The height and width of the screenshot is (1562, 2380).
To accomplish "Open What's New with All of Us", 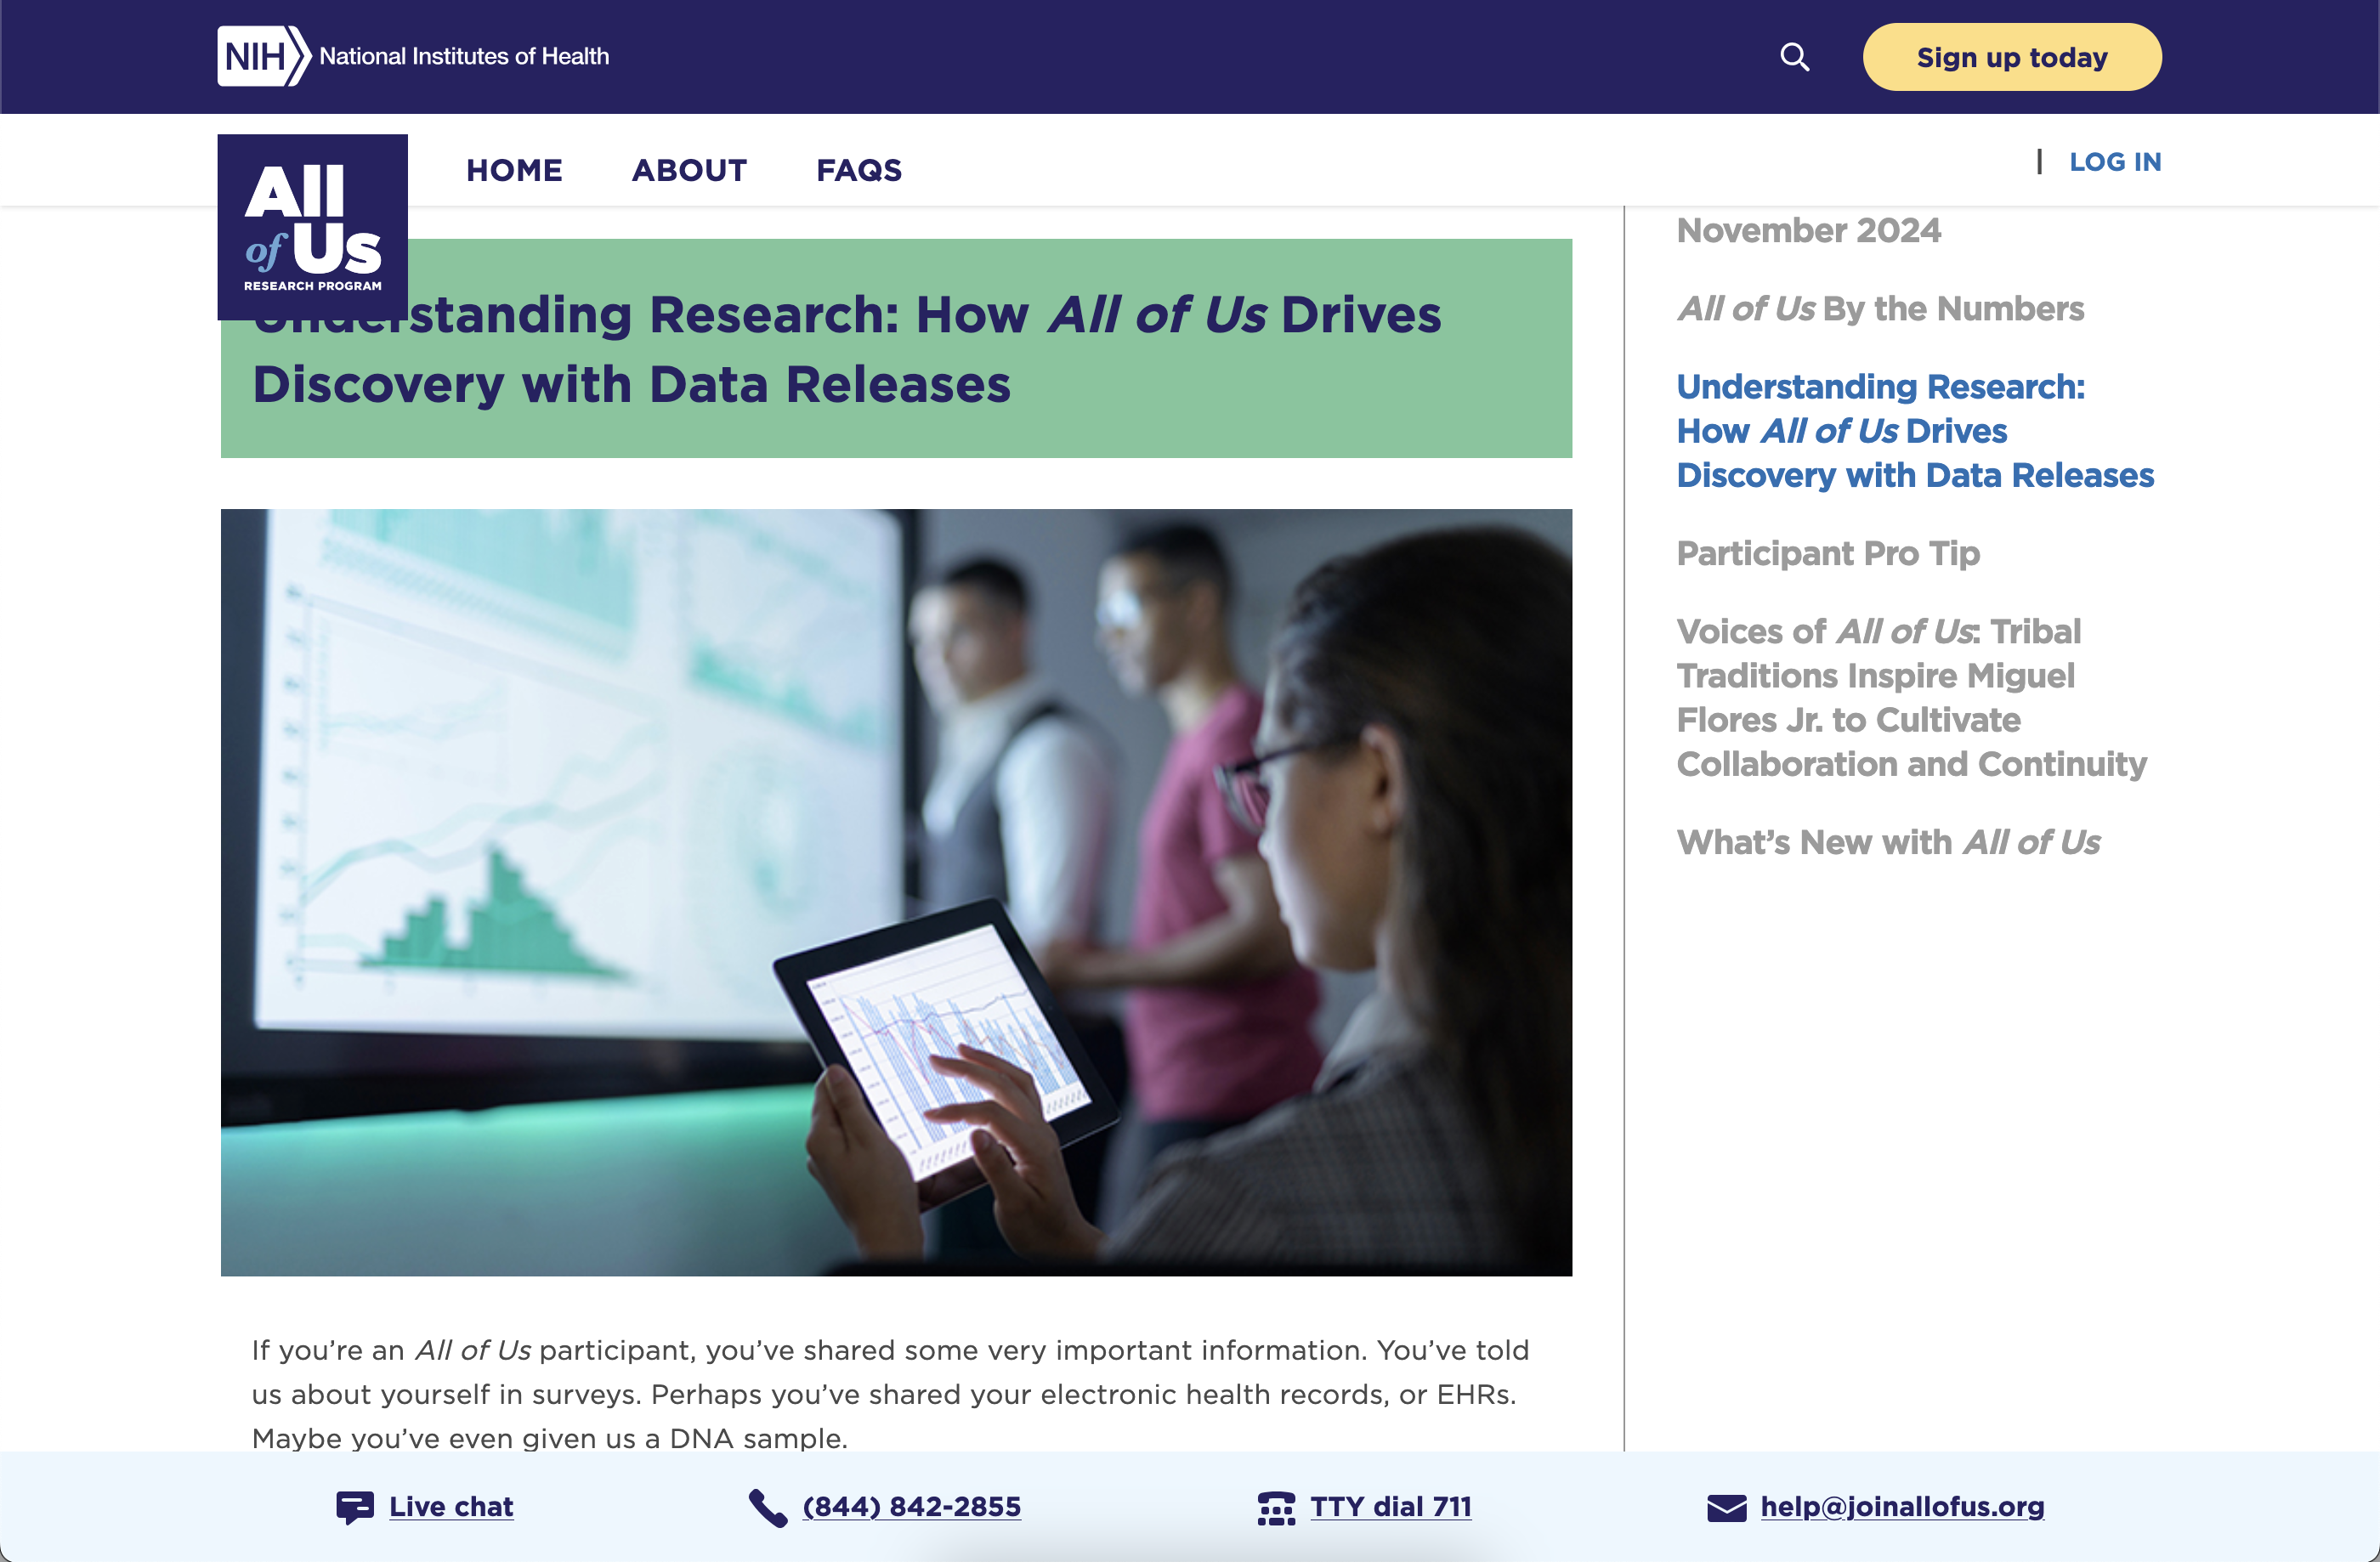I will 1888,842.
